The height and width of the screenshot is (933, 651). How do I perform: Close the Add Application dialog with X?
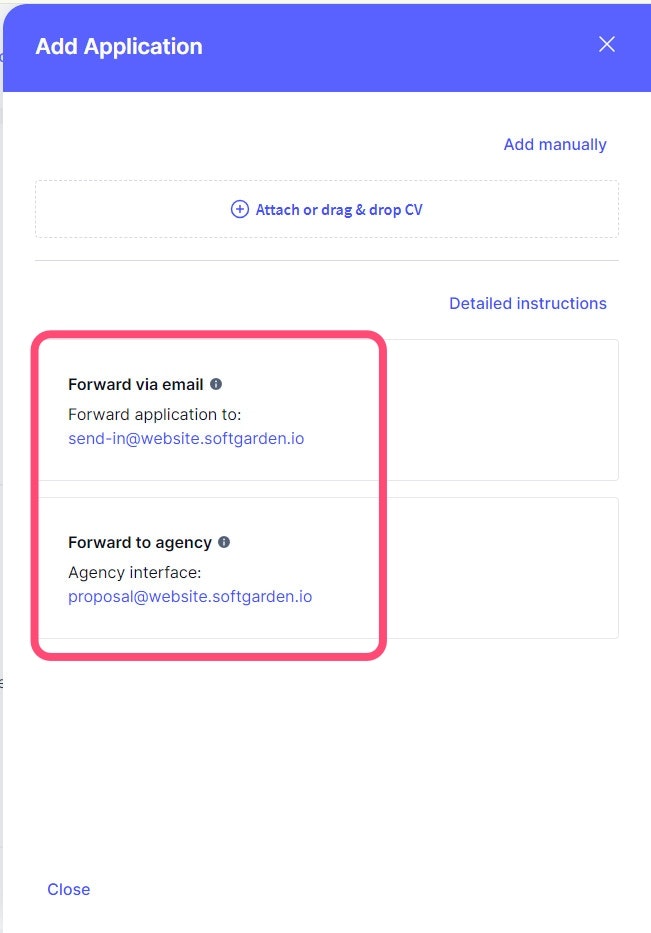click(606, 44)
